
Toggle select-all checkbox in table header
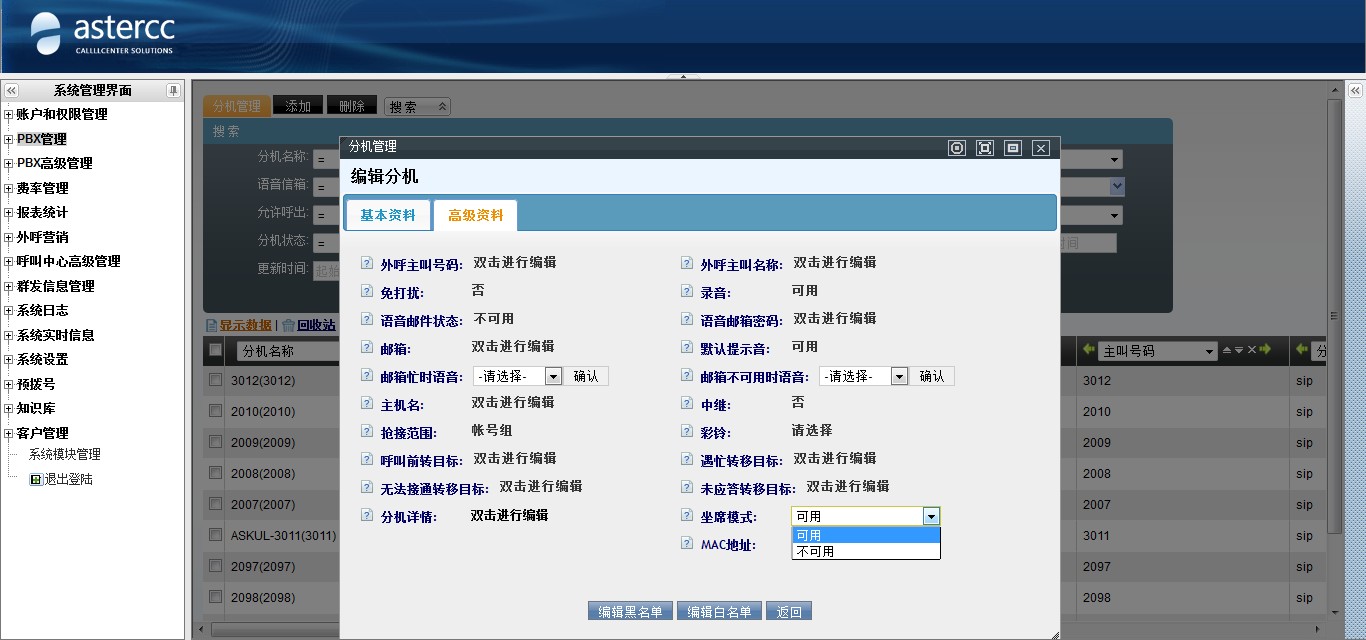tap(215, 350)
